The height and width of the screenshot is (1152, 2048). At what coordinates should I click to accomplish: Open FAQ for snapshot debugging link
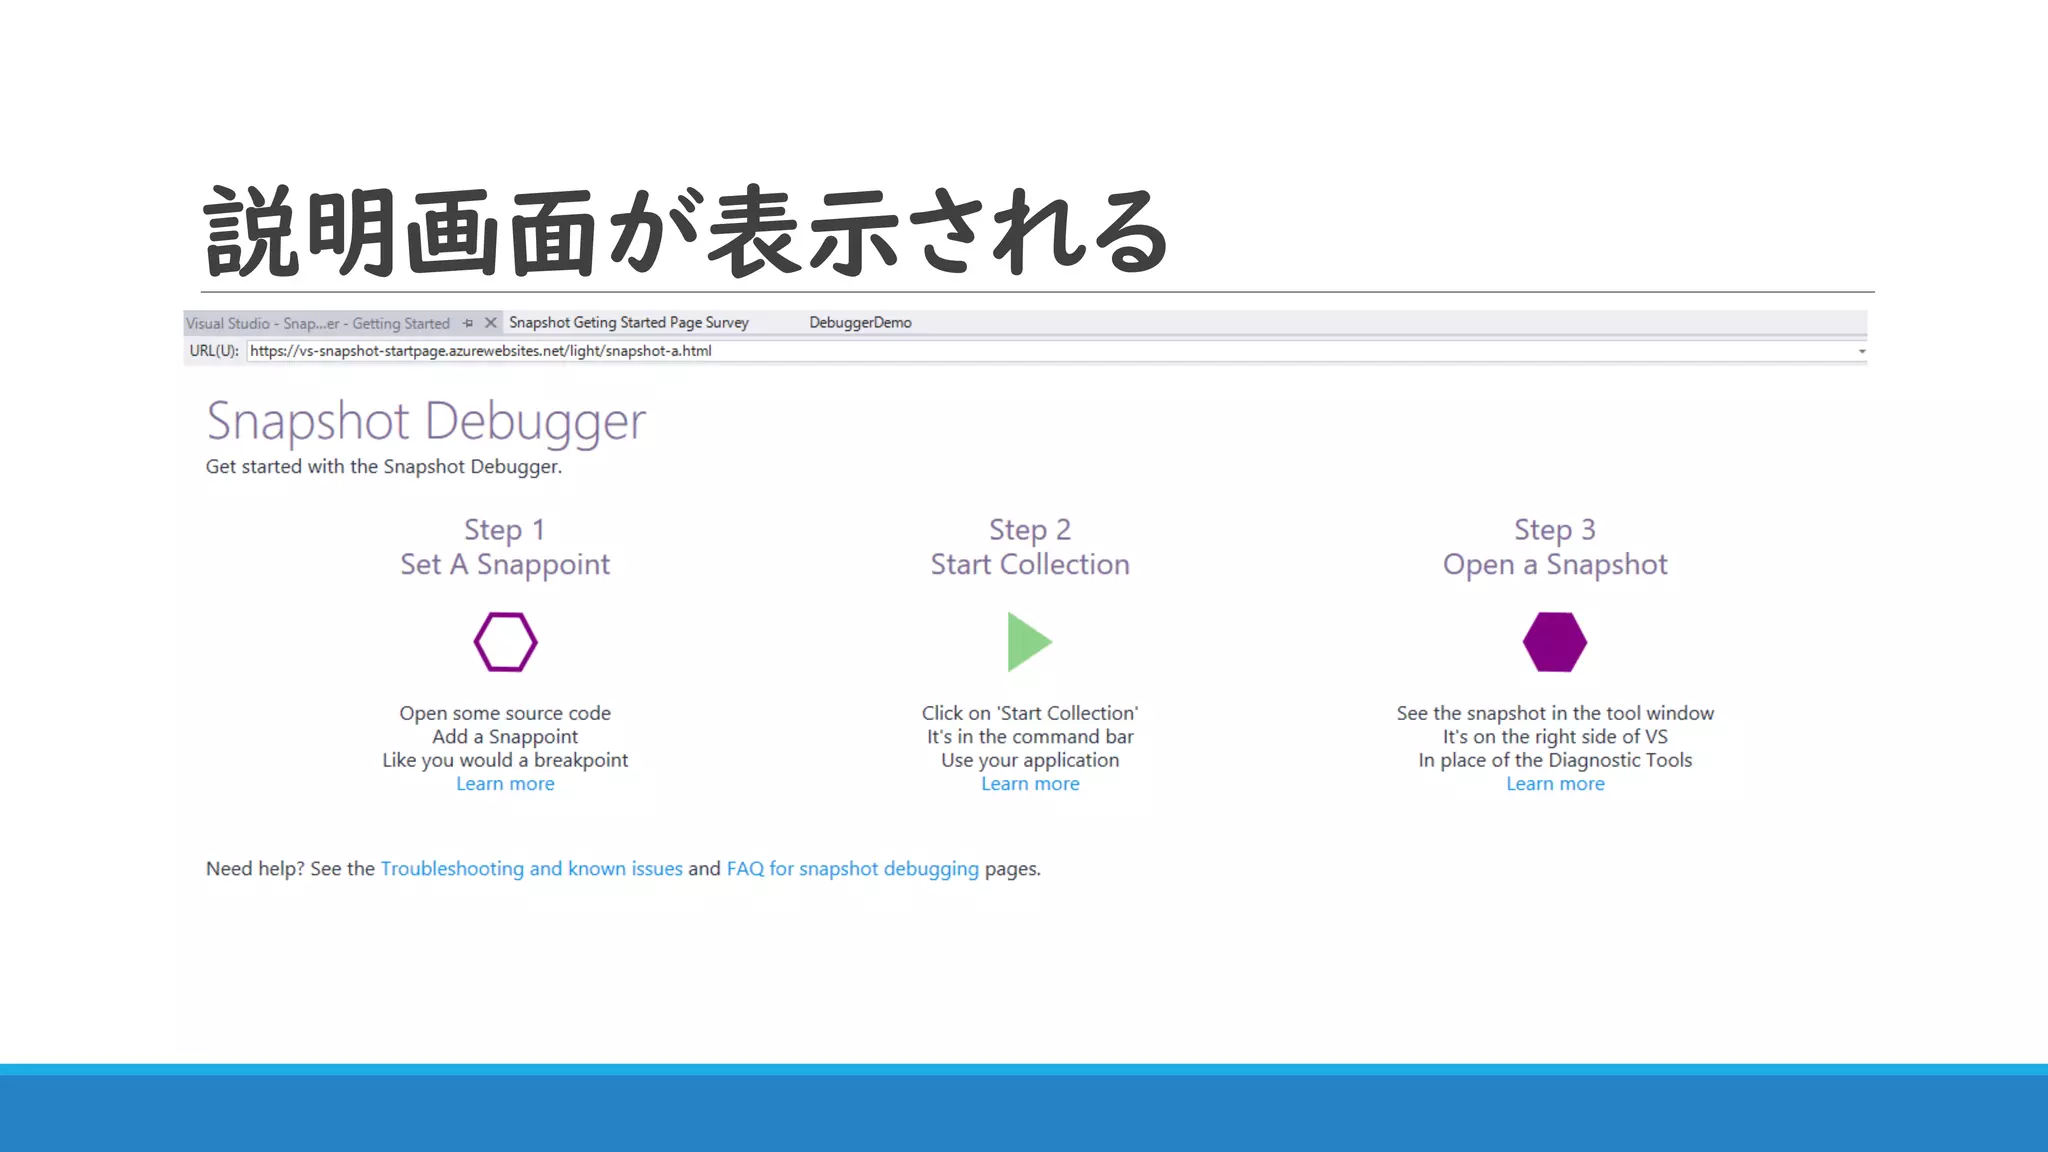[x=852, y=869]
